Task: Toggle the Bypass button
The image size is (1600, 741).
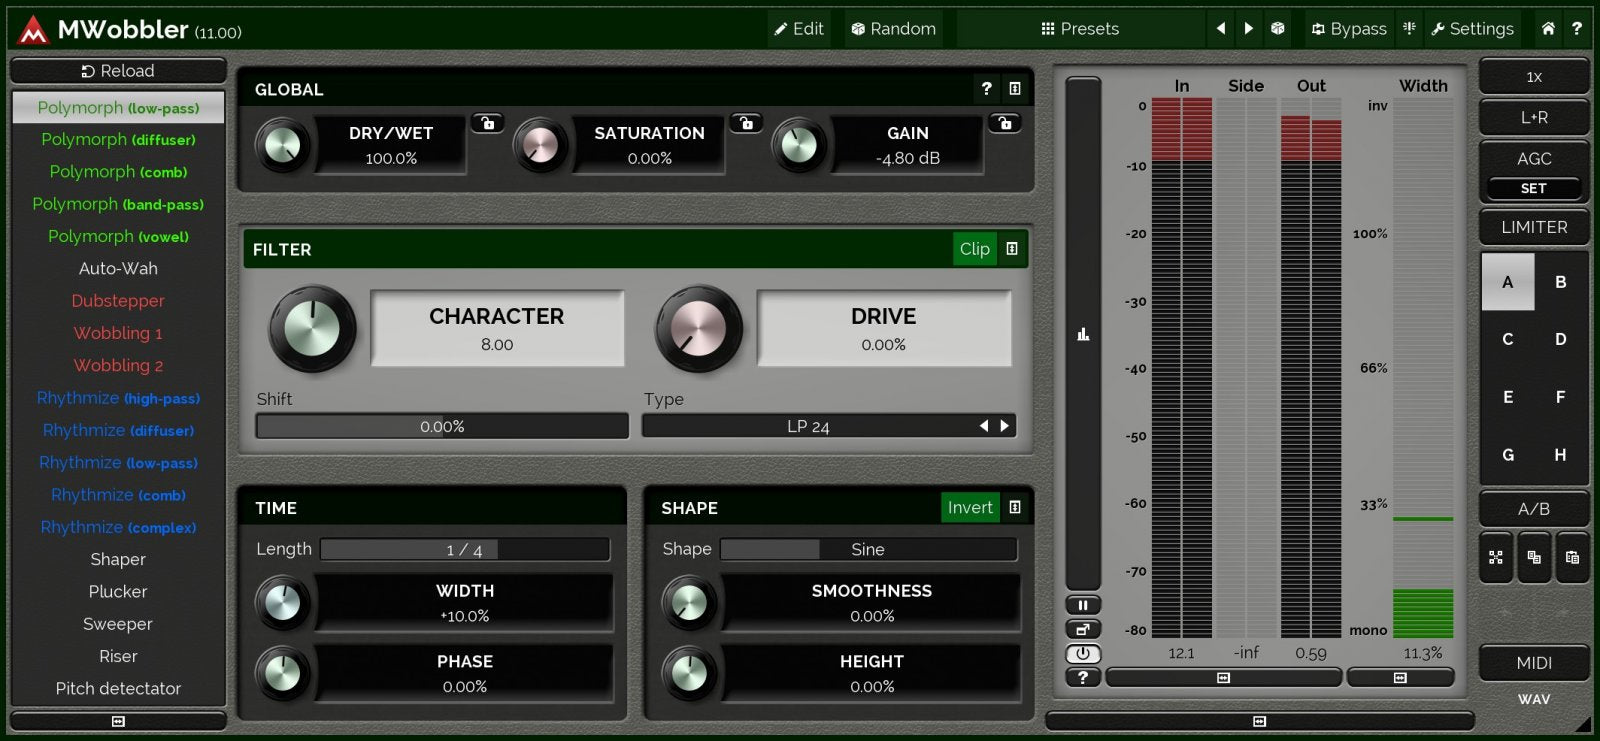Action: tap(1348, 29)
